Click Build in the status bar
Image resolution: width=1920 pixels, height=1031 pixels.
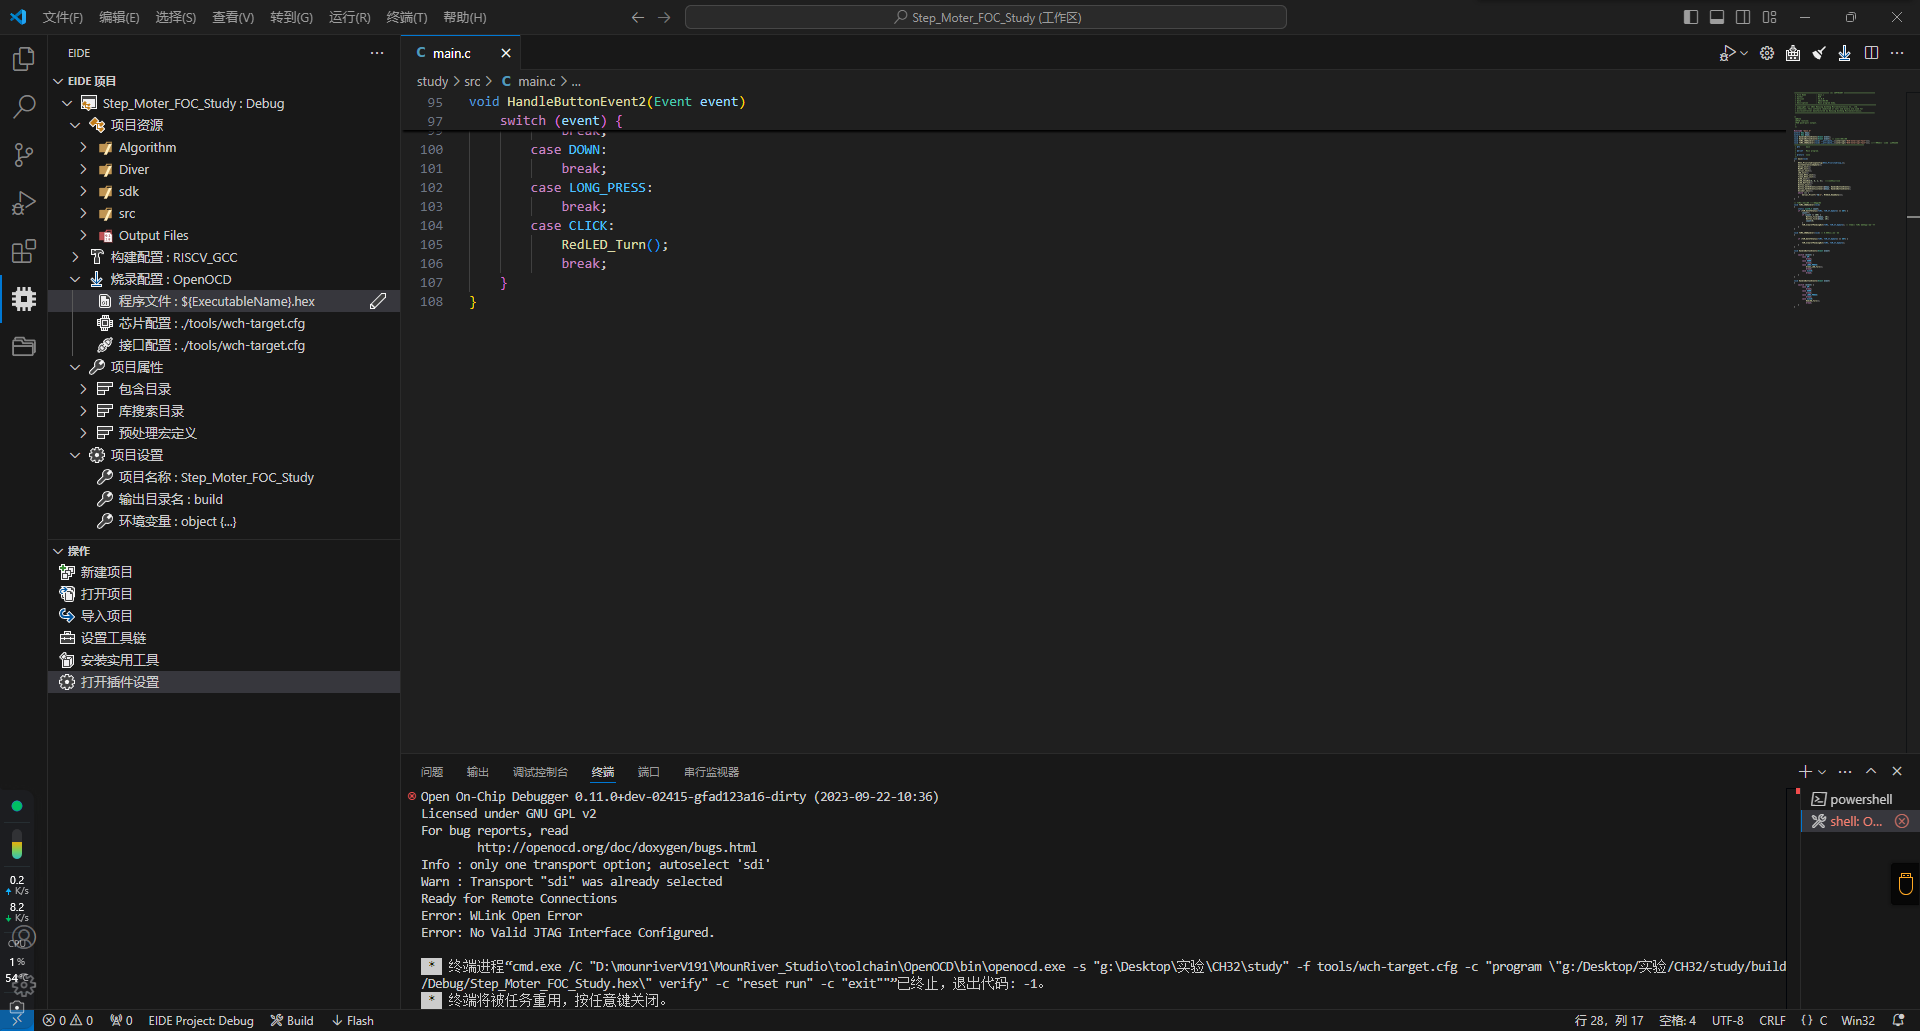(292, 1021)
